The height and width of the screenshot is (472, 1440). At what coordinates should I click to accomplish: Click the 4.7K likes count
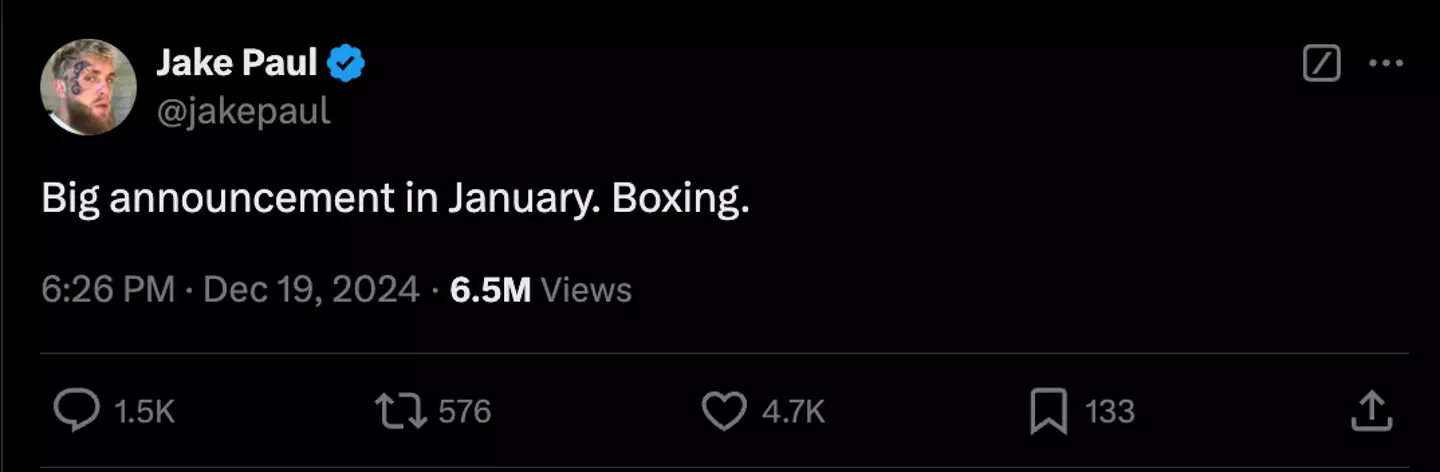pos(793,411)
